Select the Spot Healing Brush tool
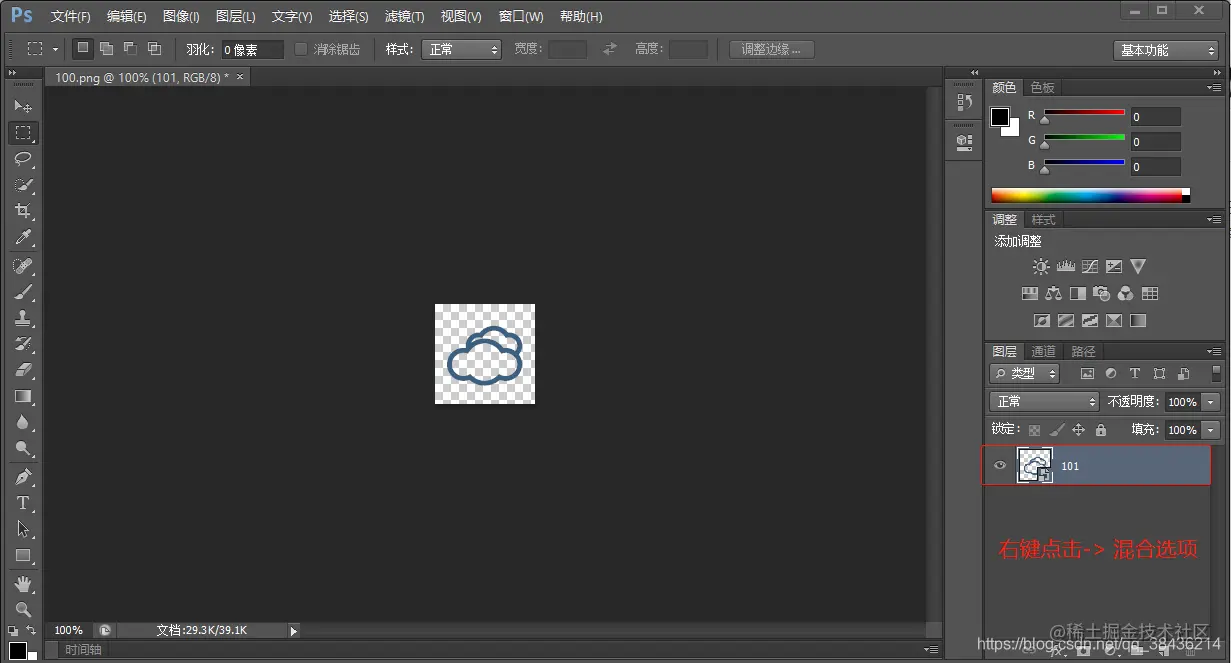 [23, 266]
